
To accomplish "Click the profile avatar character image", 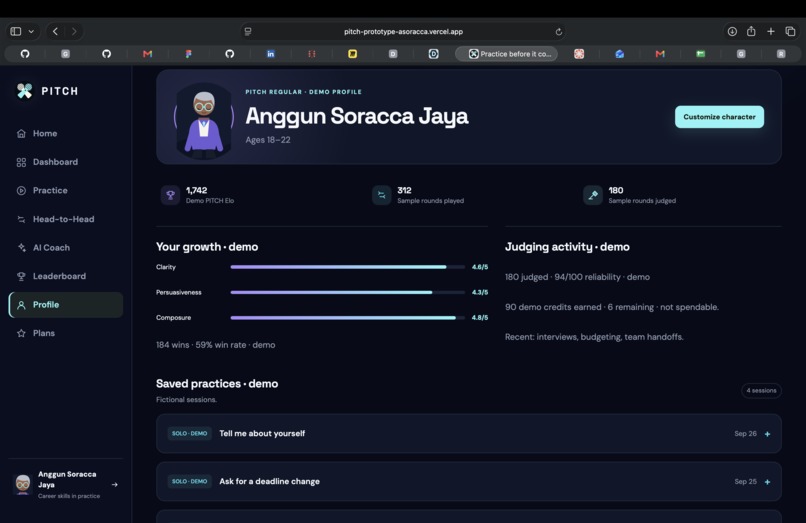I will [x=204, y=120].
